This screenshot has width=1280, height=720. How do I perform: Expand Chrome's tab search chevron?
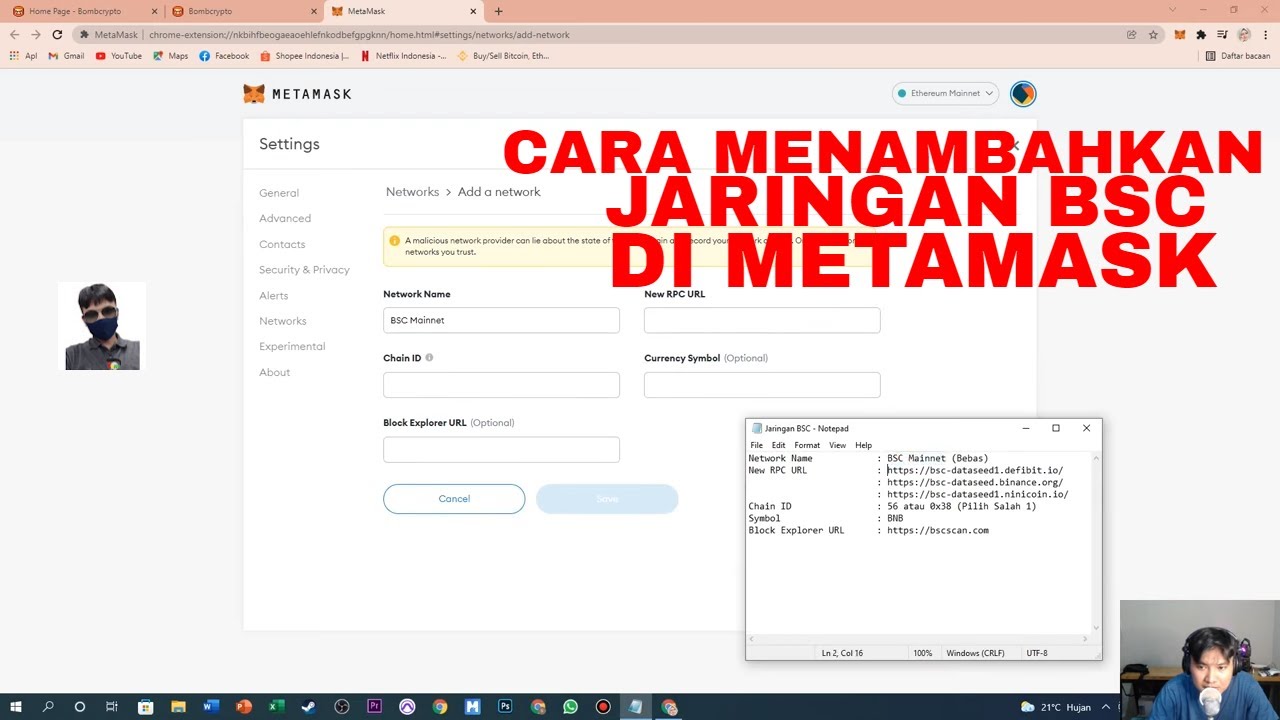point(1173,10)
